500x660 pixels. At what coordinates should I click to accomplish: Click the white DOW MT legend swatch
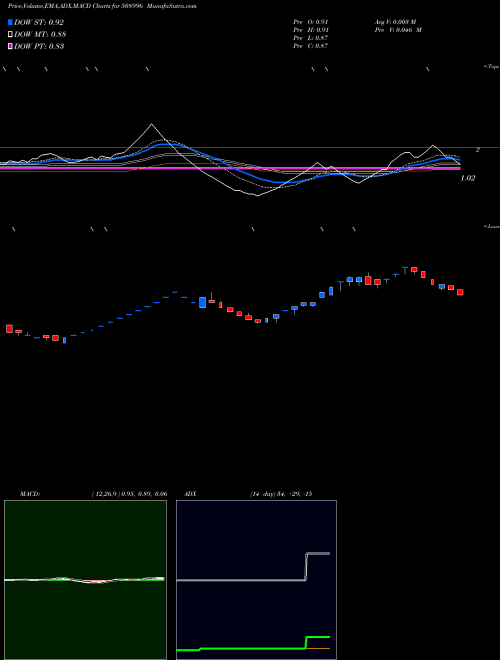coord(10,34)
